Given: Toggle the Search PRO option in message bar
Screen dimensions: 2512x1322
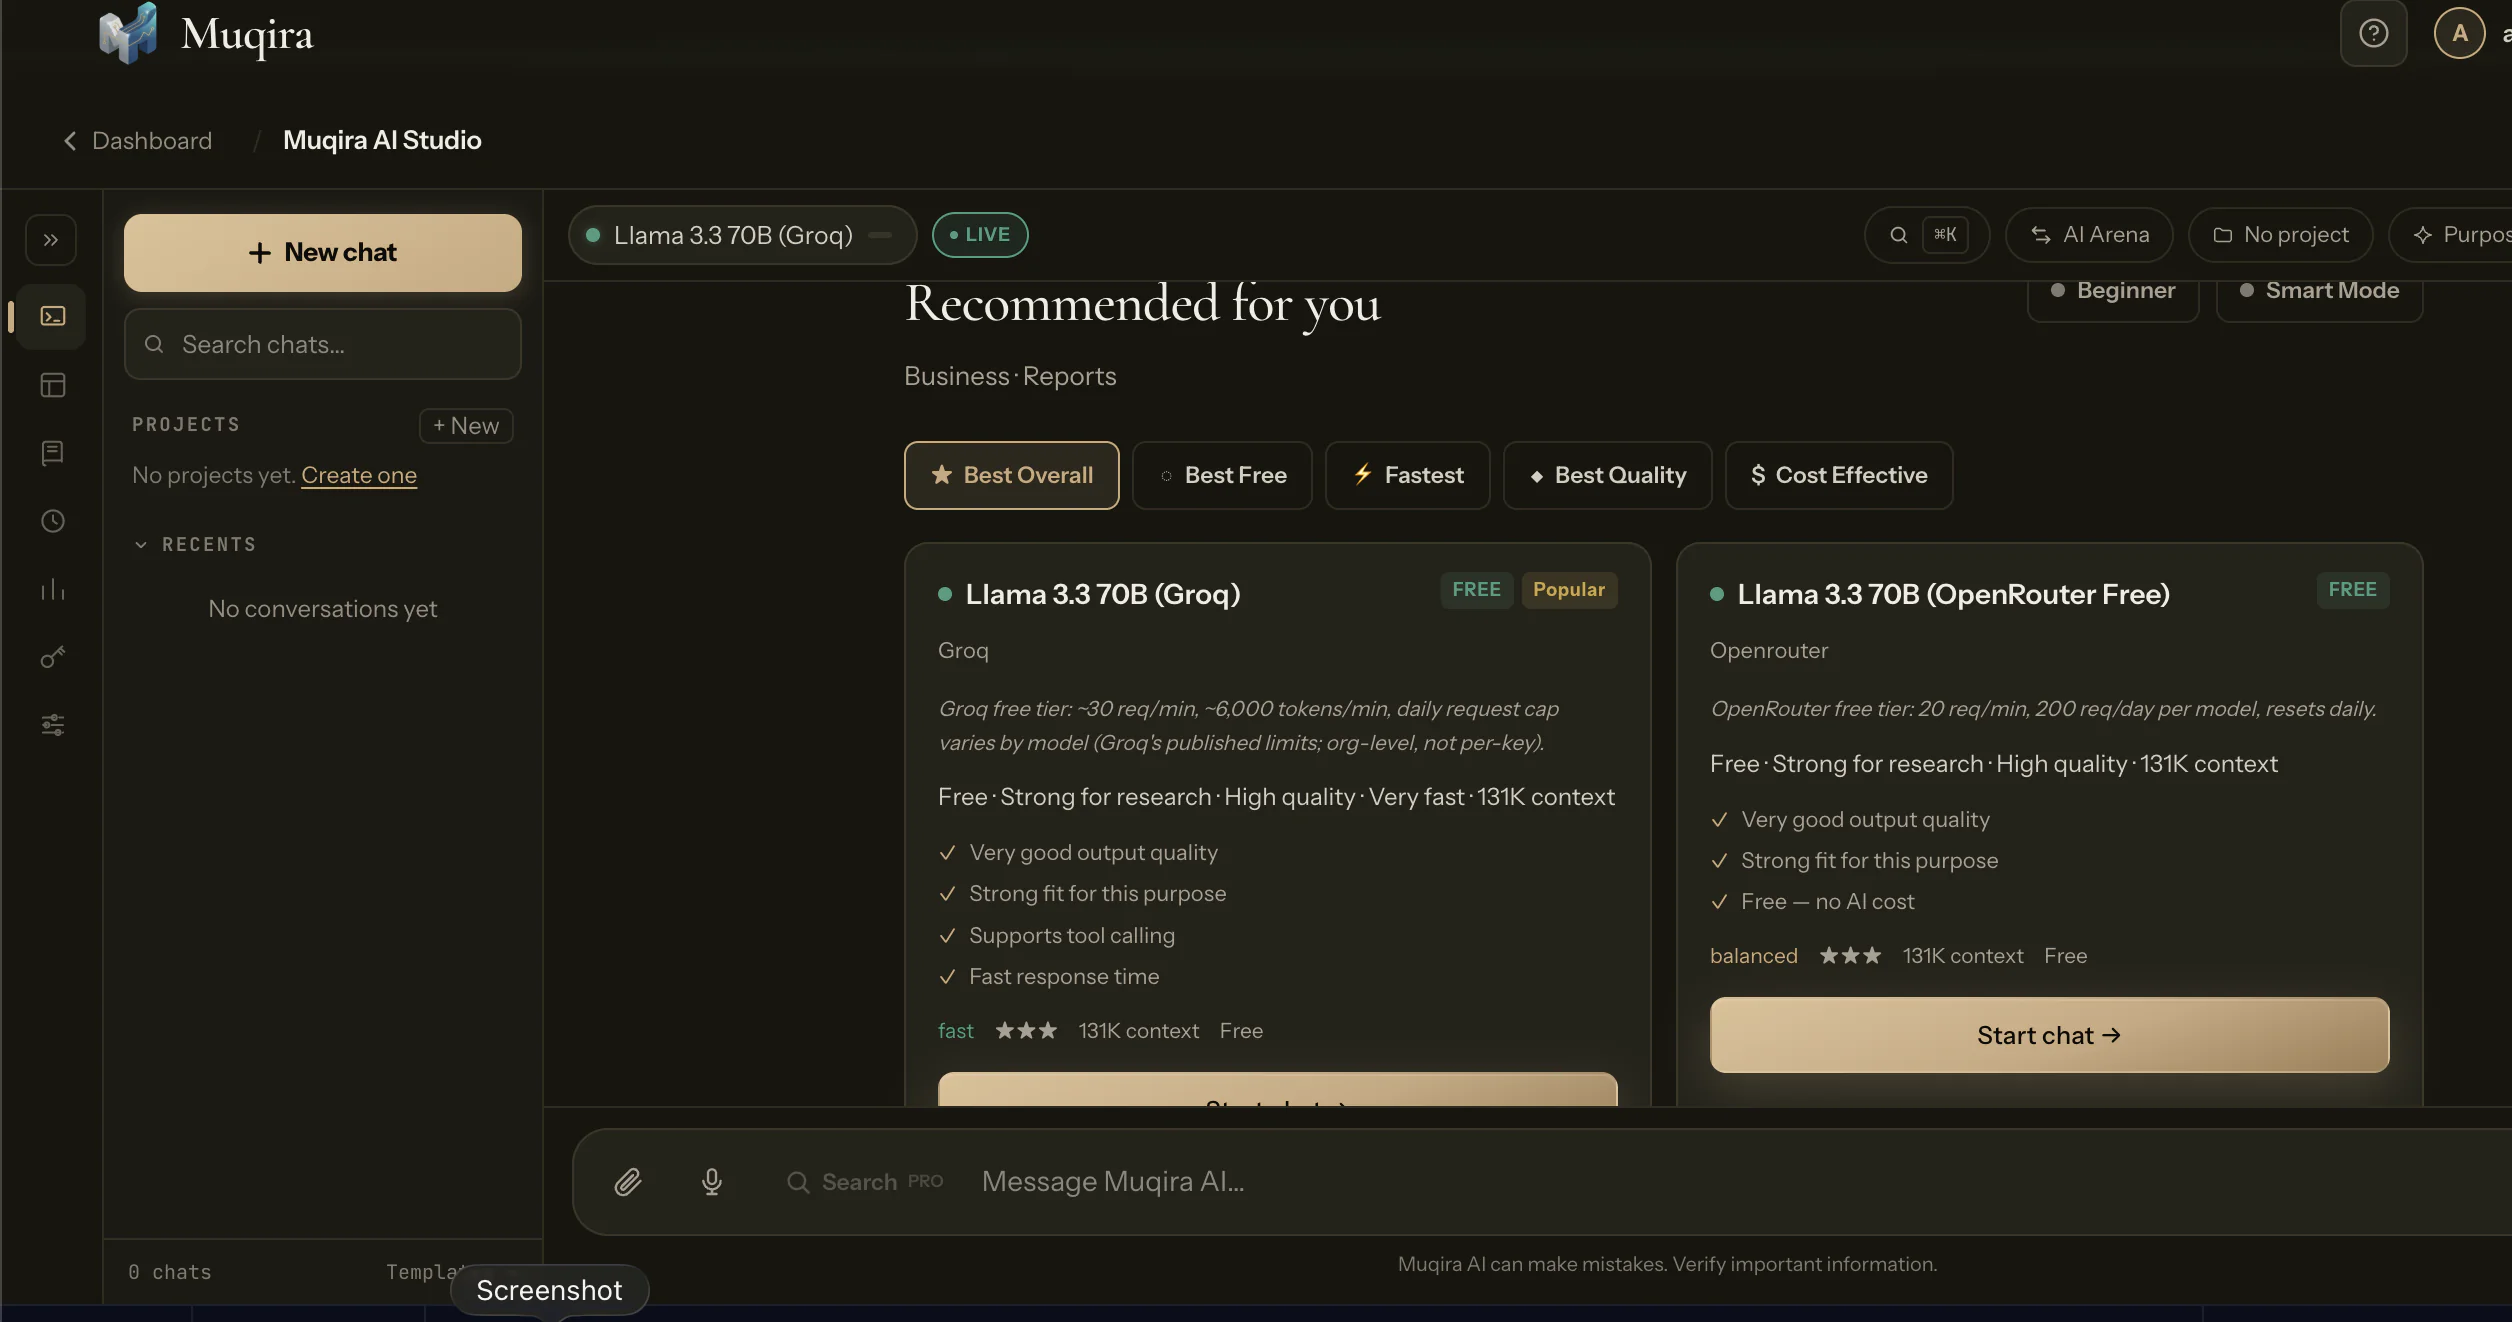Looking at the screenshot, I should tap(864, 1182).
